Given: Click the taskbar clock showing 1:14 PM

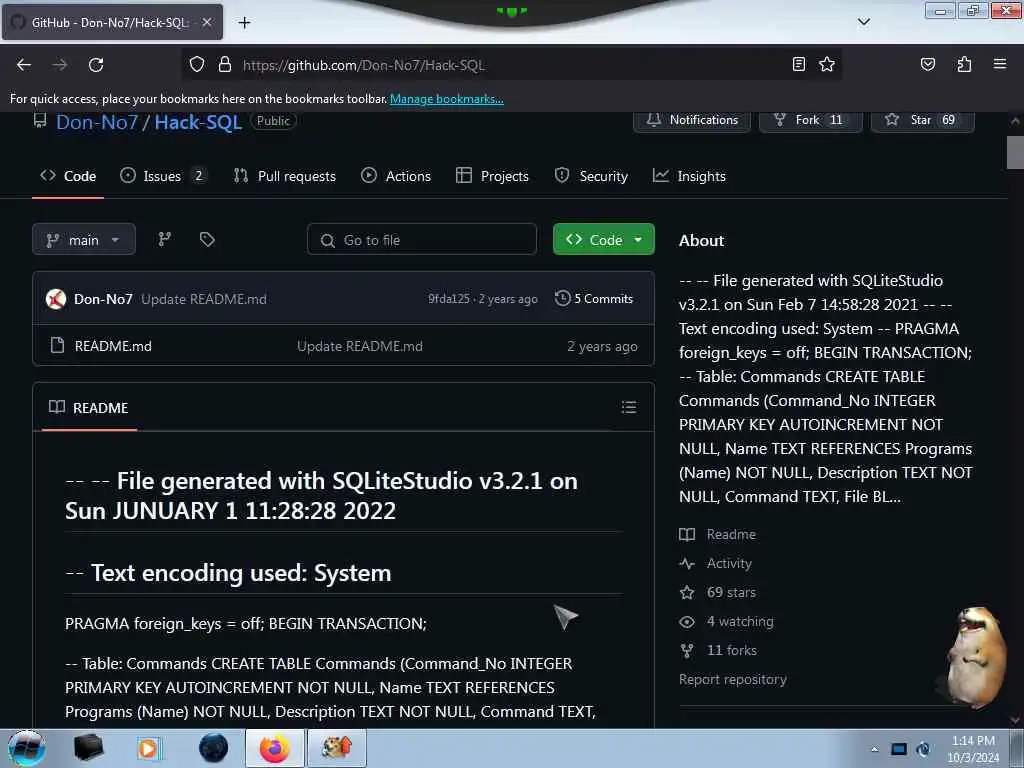Looking at the screenshot, I should coord(973,748).
